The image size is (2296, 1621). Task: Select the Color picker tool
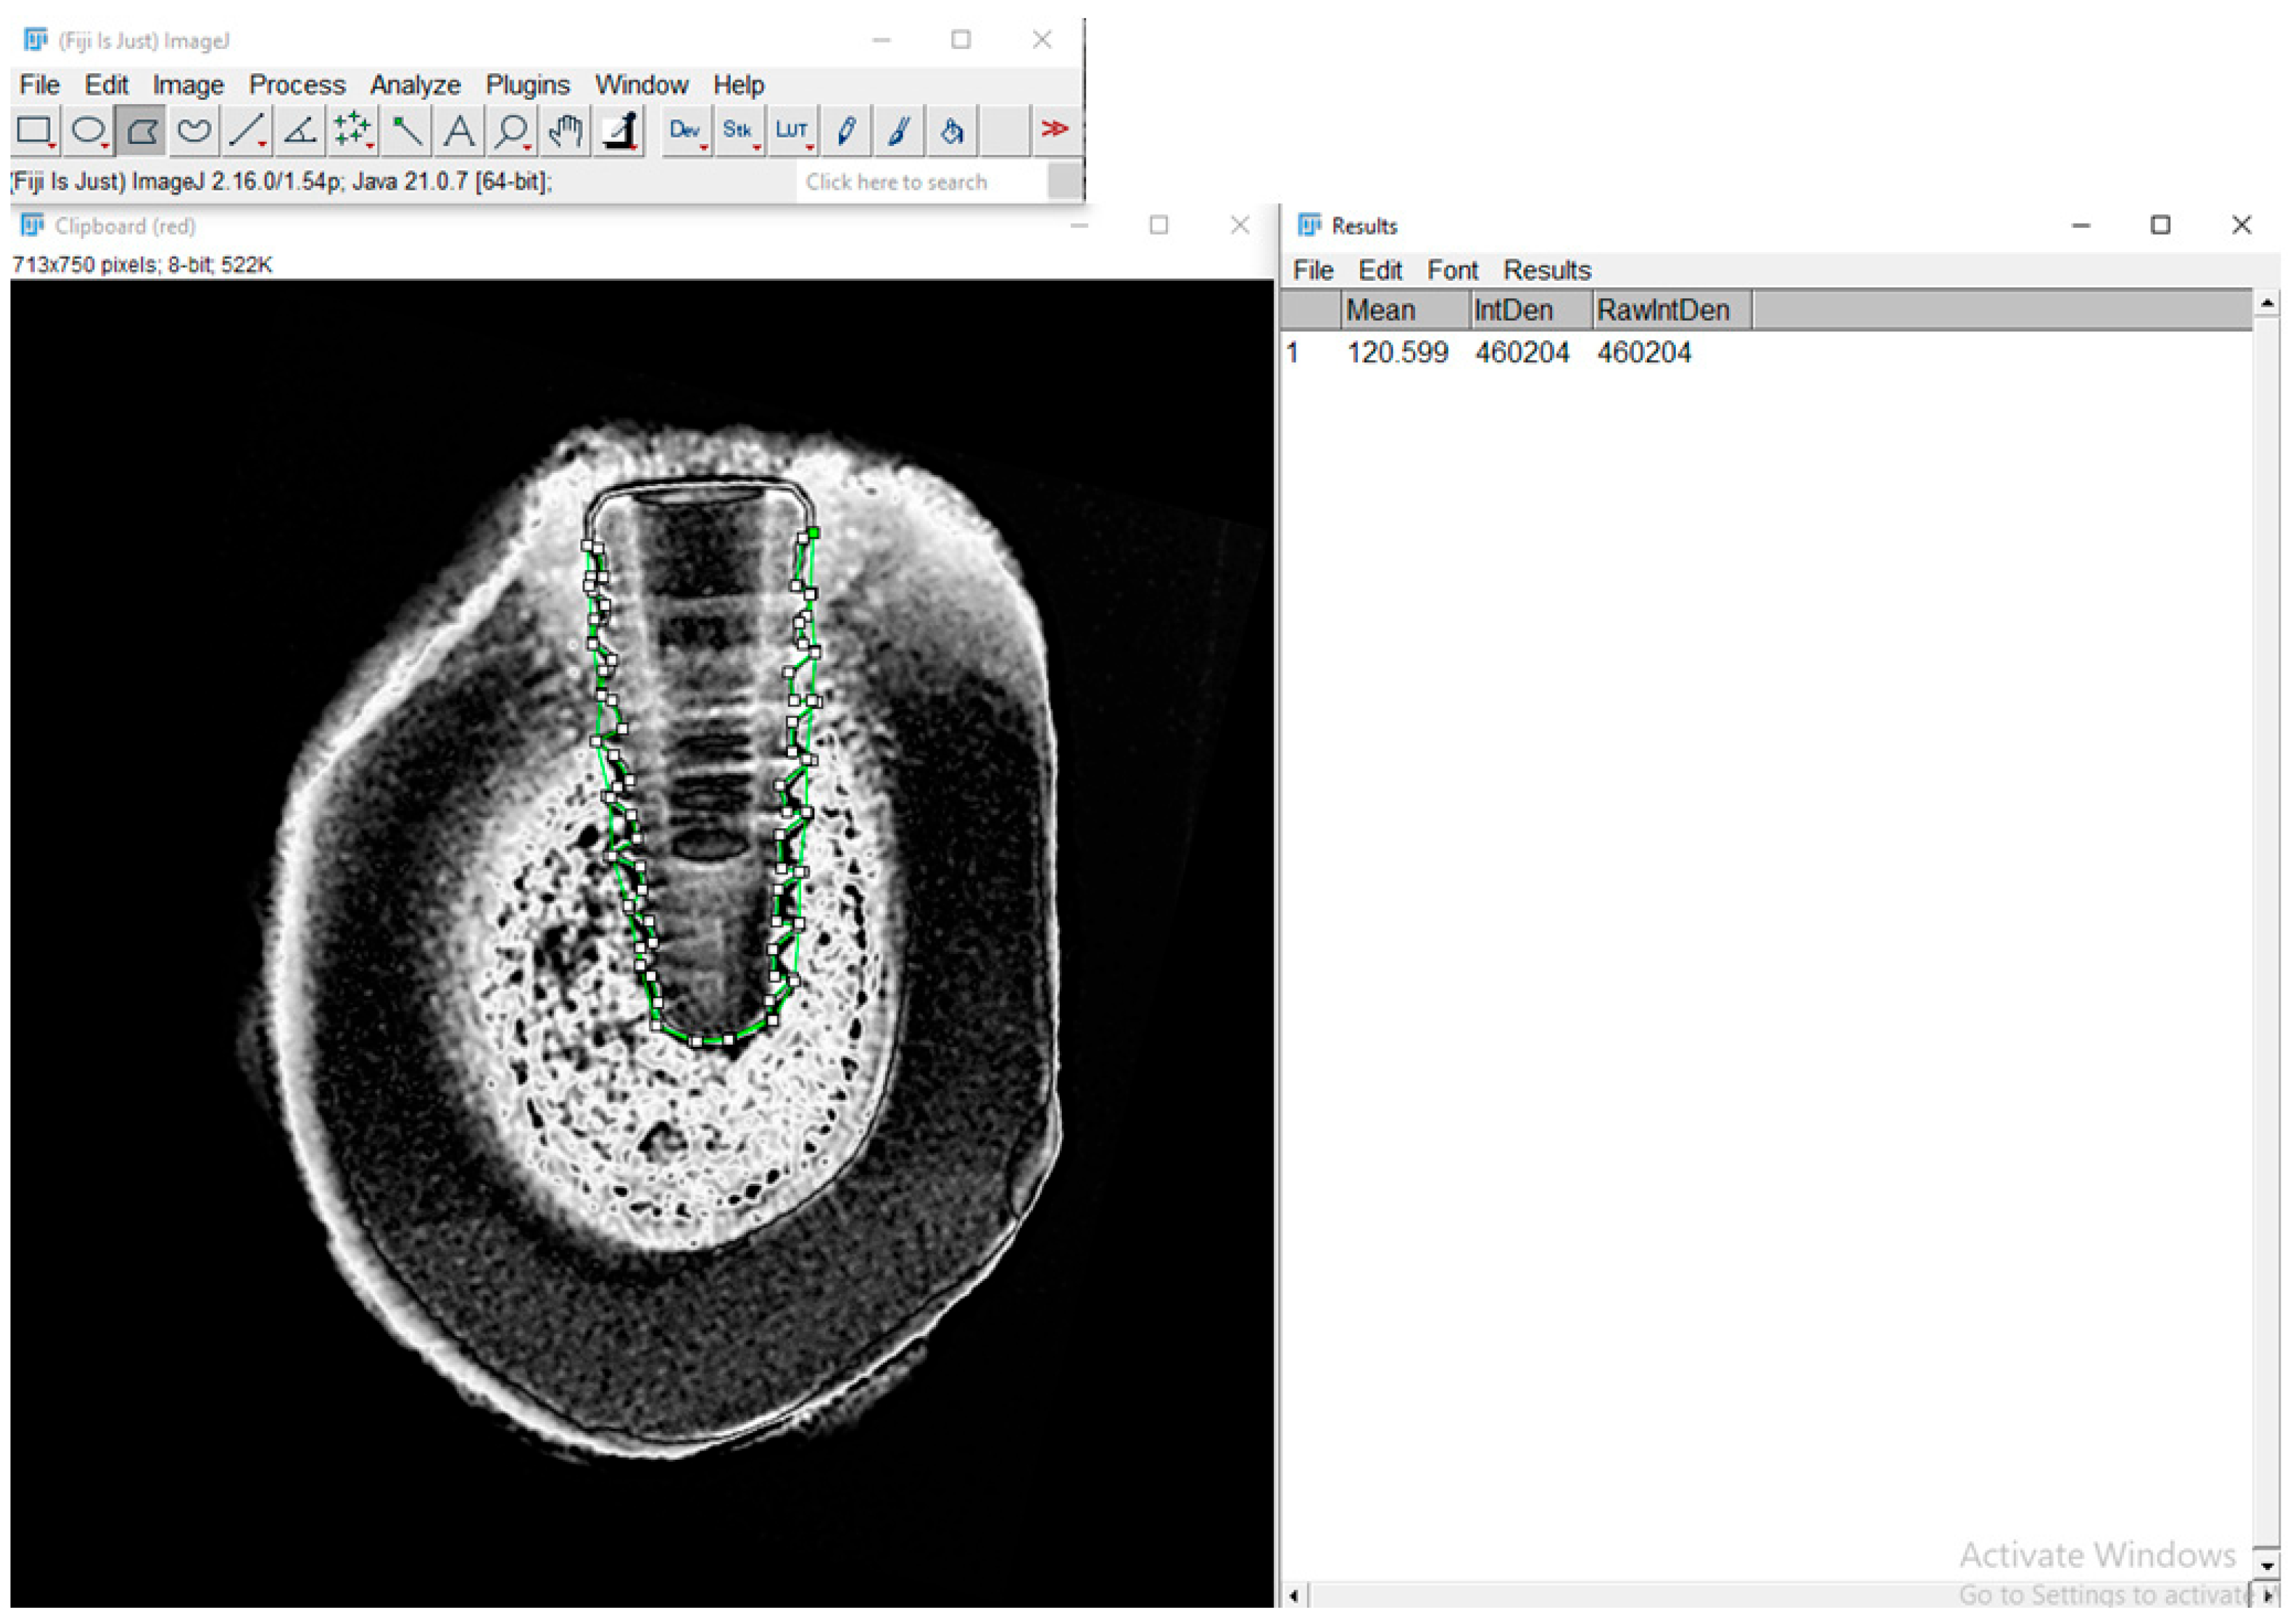(620, 130)
